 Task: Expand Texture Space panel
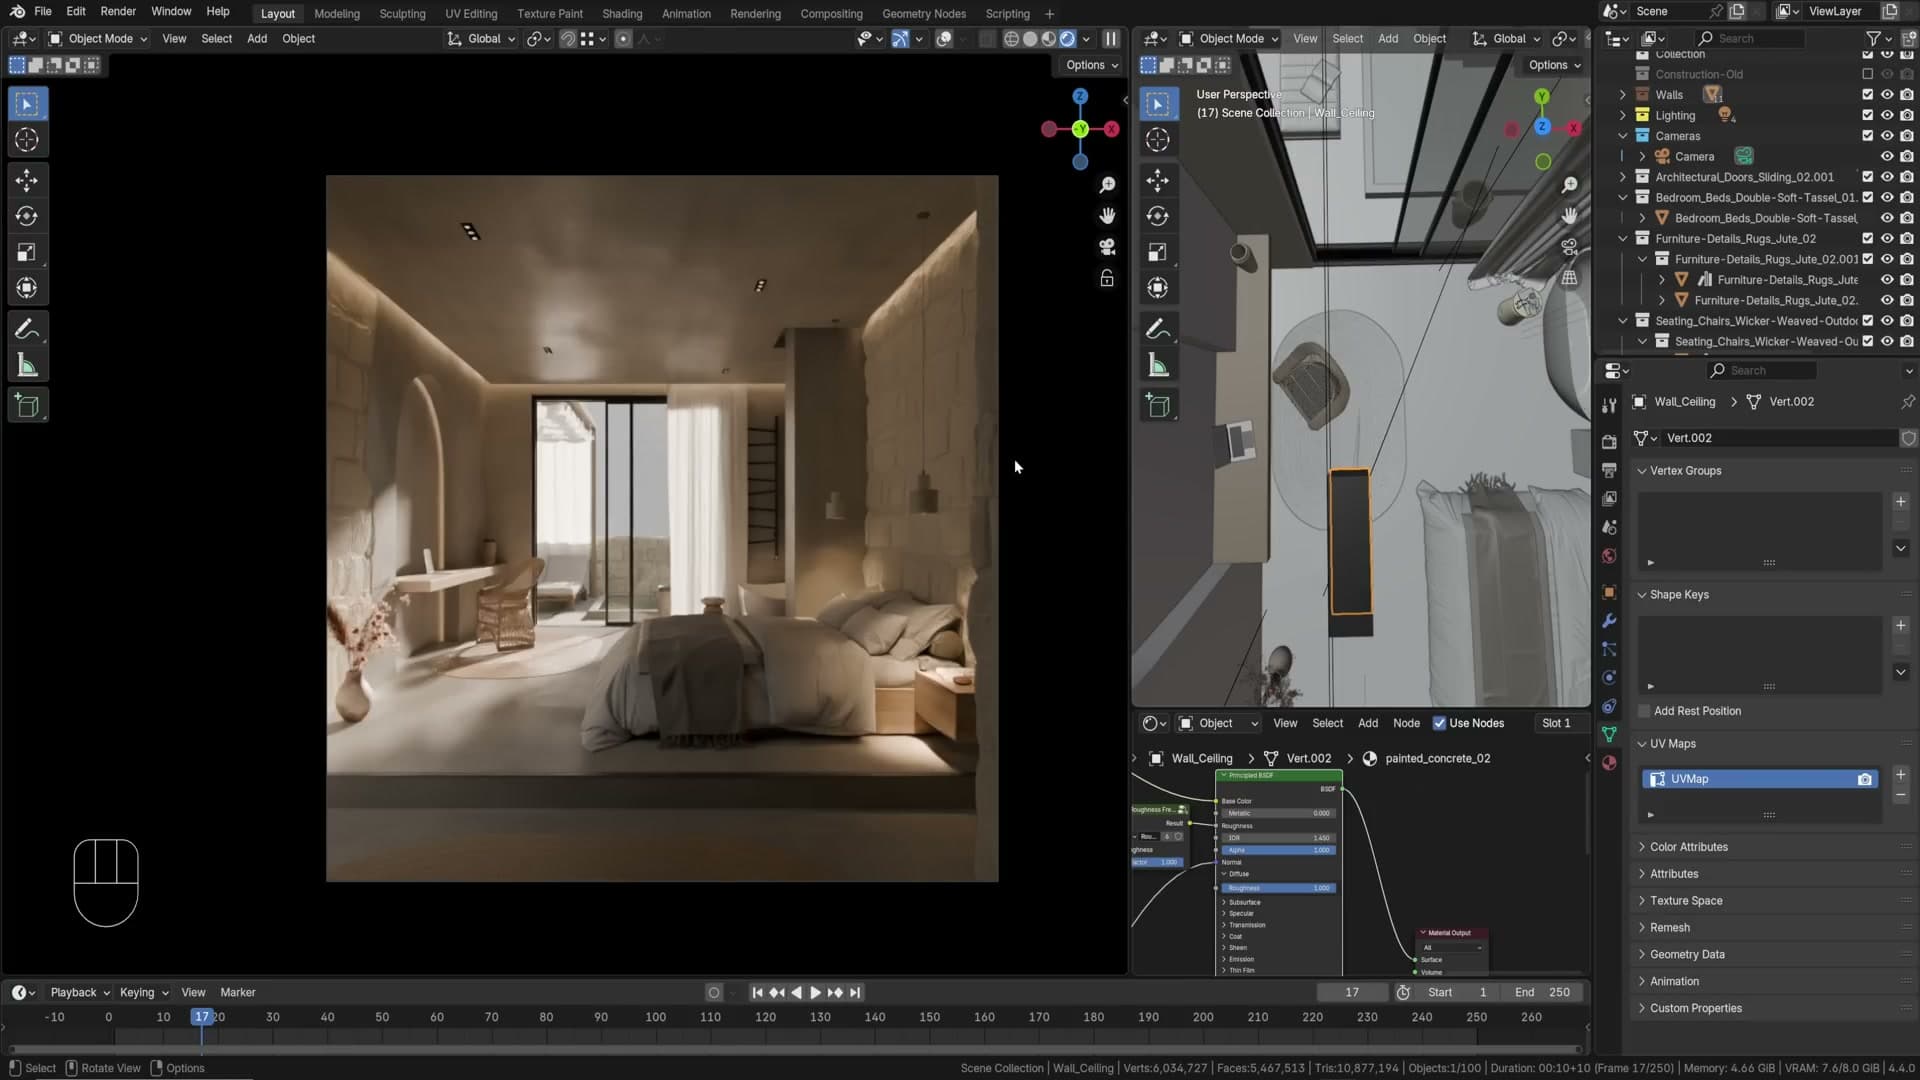tap(1686, 901)
